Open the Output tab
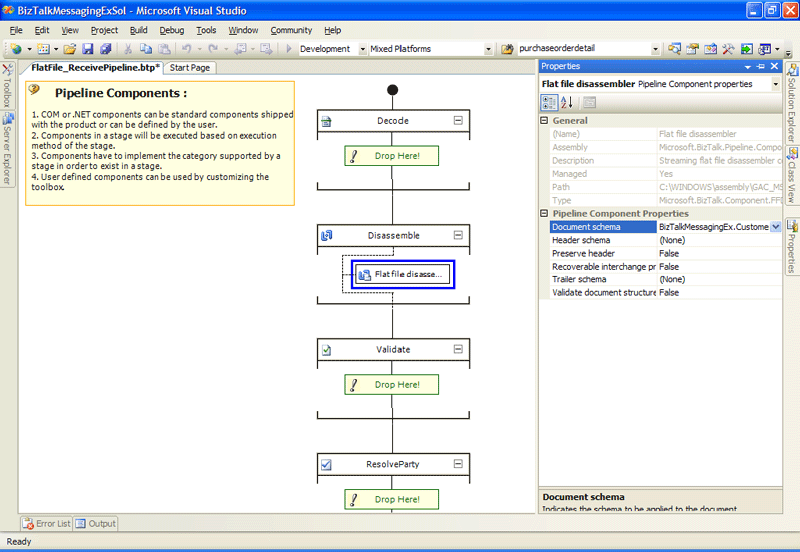 (x=95, y=524)
